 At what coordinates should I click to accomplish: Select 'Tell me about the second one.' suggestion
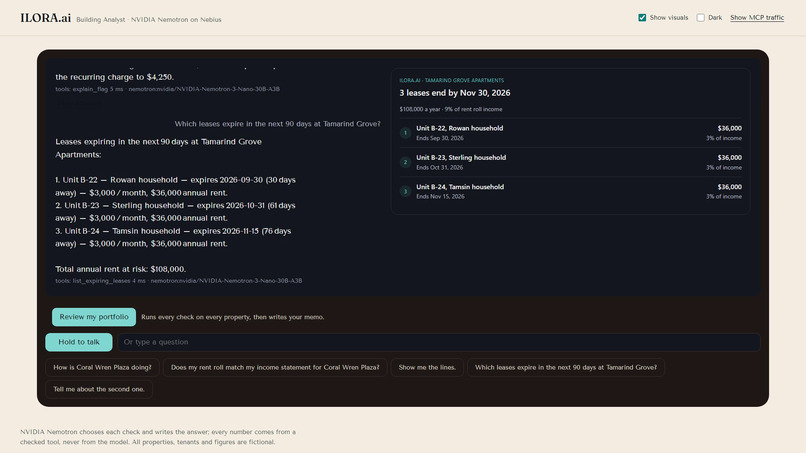pyautogui.click(x=99, y=389)
